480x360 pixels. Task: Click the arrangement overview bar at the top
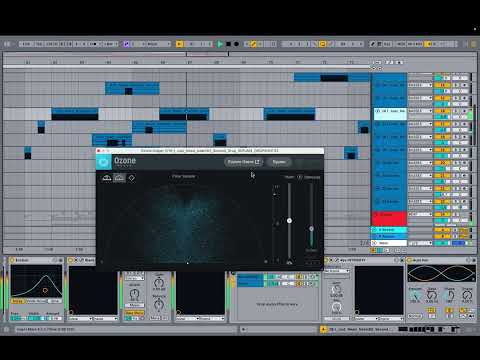coord(240,54)
